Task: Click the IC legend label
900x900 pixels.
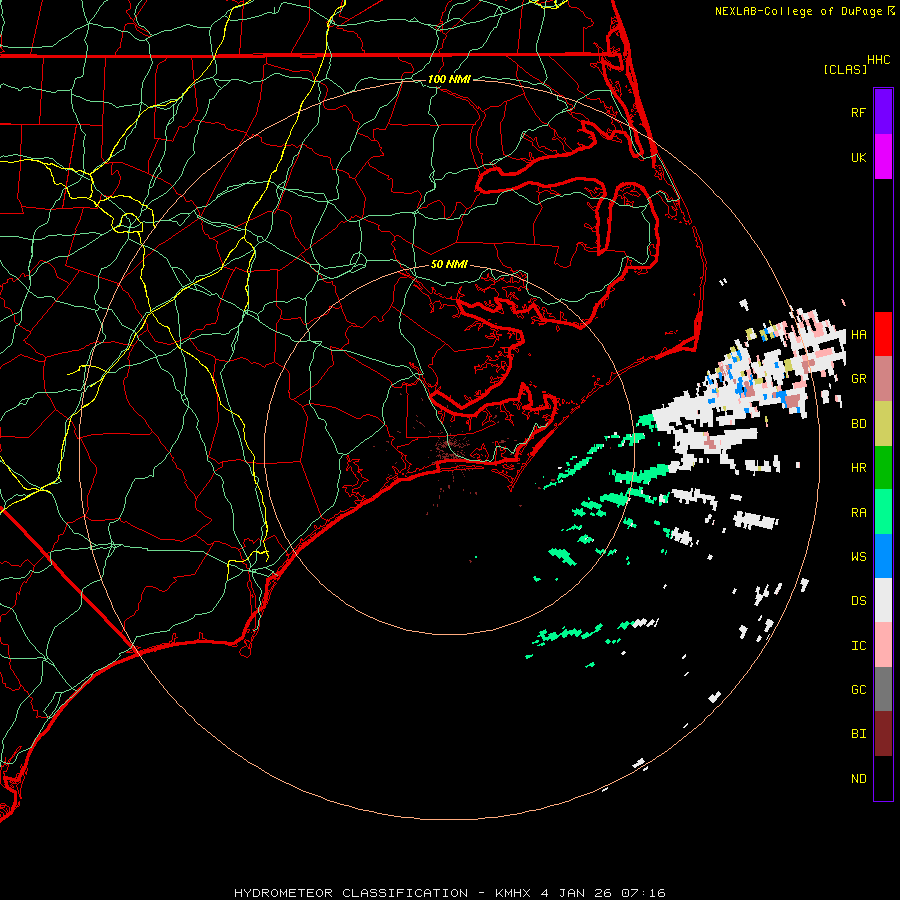Action: (858, 646)
